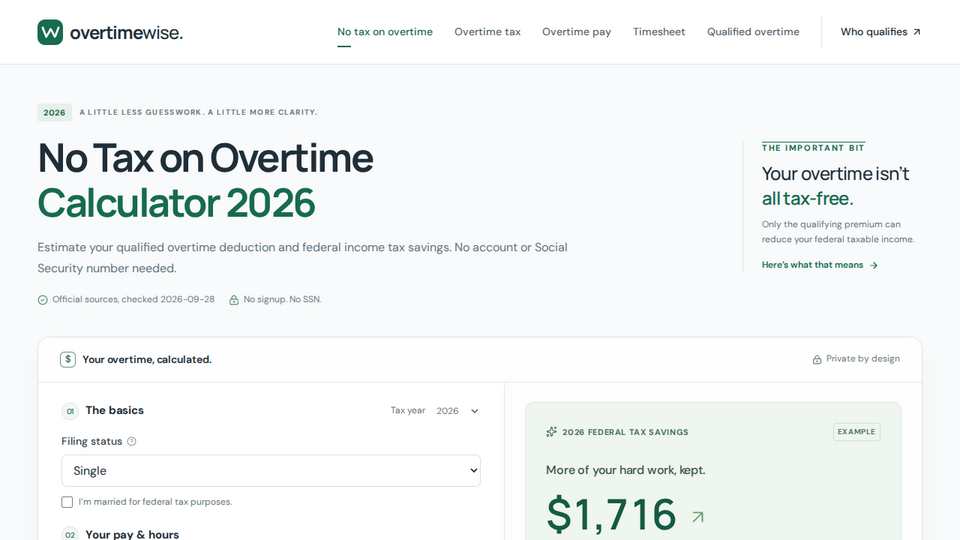Viewport: 960px width, 540px height.
Task: Click the EXAMPLE badge
Action: pos(857,432)
